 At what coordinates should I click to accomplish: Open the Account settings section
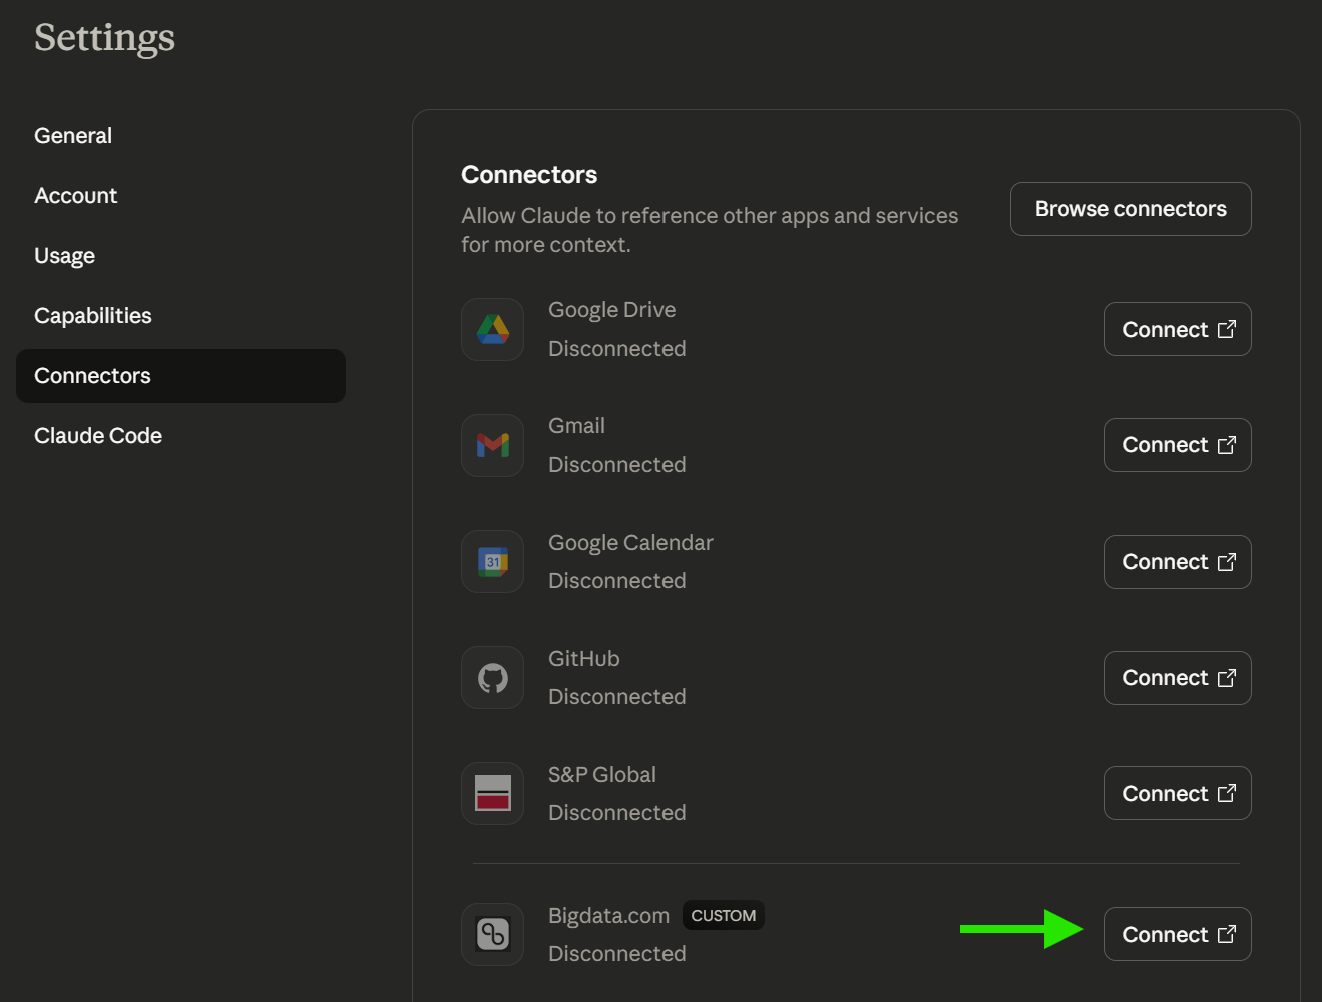(x=75, y=195)
